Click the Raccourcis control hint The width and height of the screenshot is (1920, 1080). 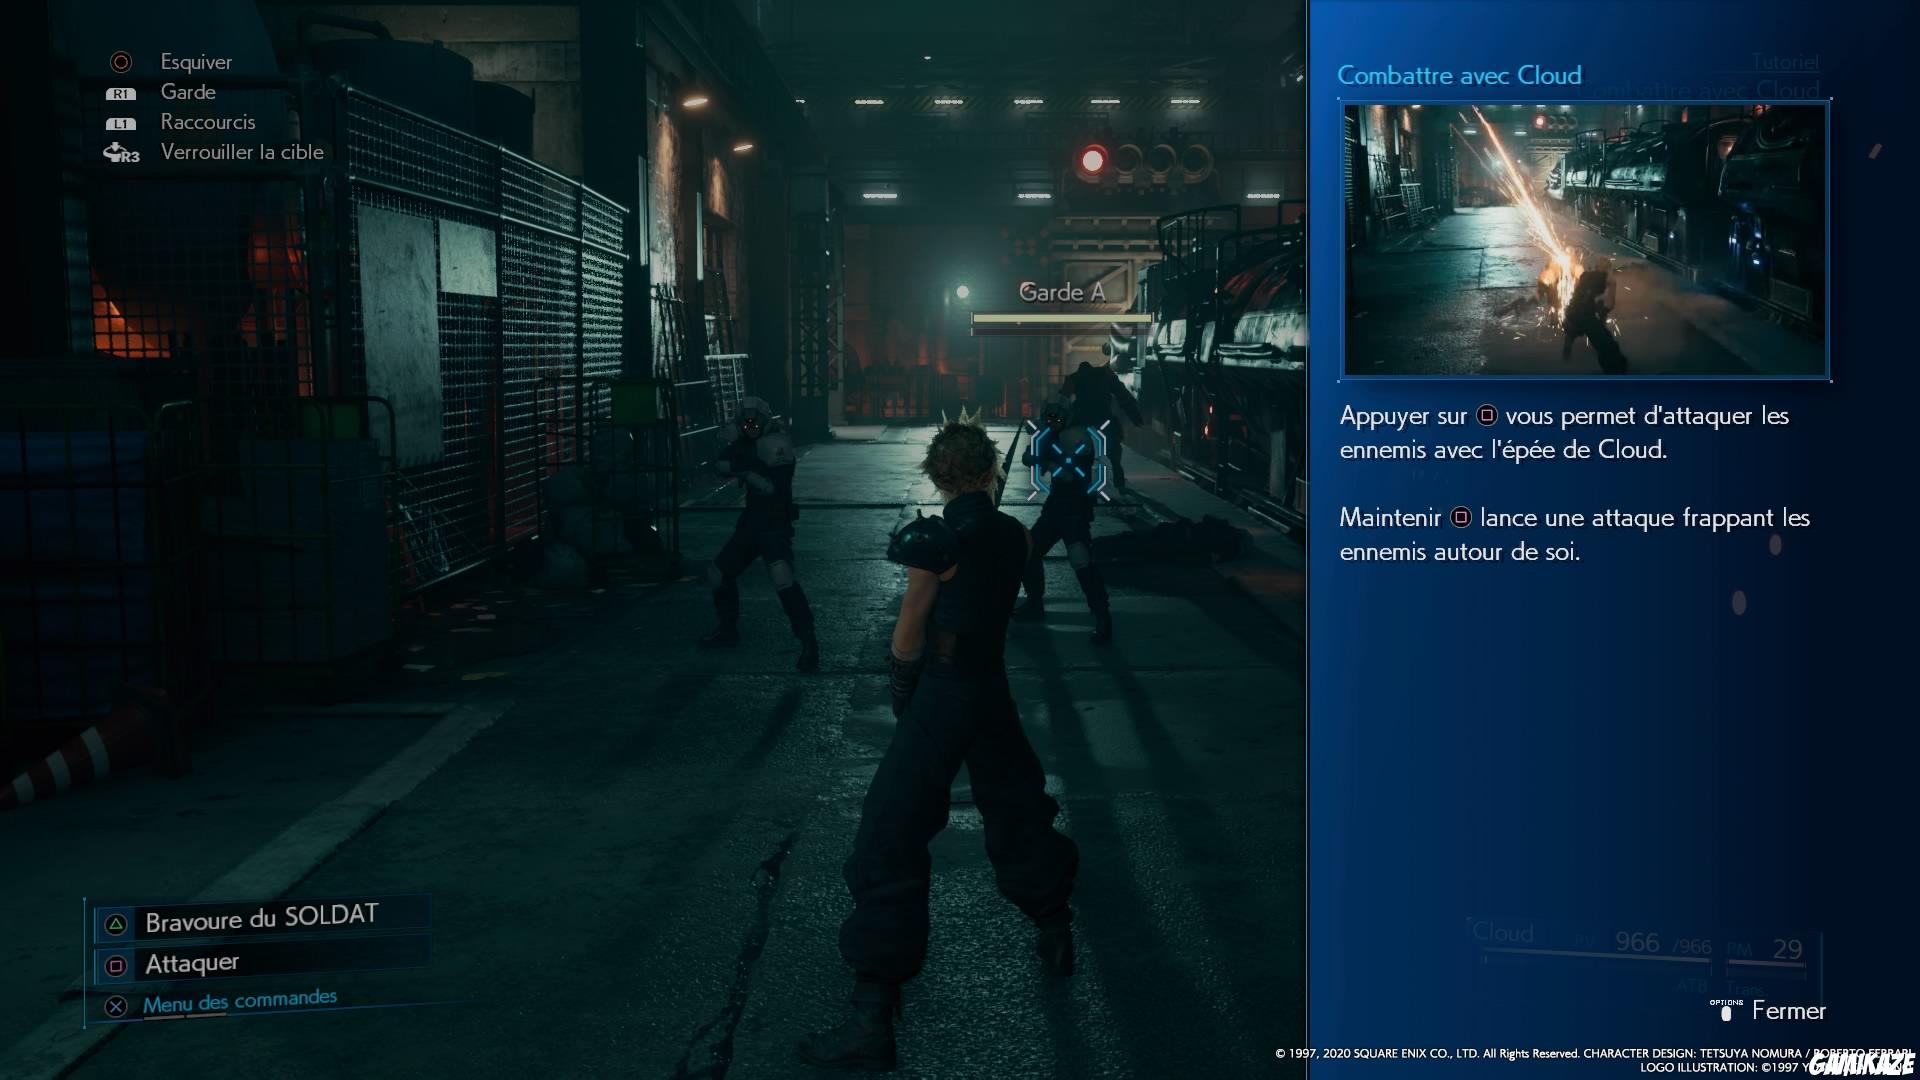pos(208,122)
